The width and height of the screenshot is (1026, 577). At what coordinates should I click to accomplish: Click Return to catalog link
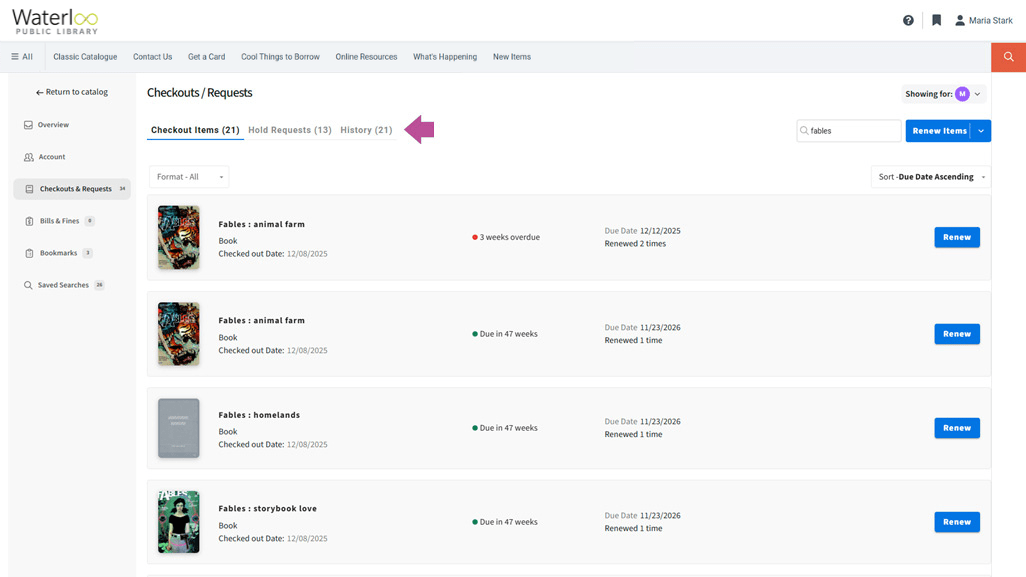(x=72, y=91)
